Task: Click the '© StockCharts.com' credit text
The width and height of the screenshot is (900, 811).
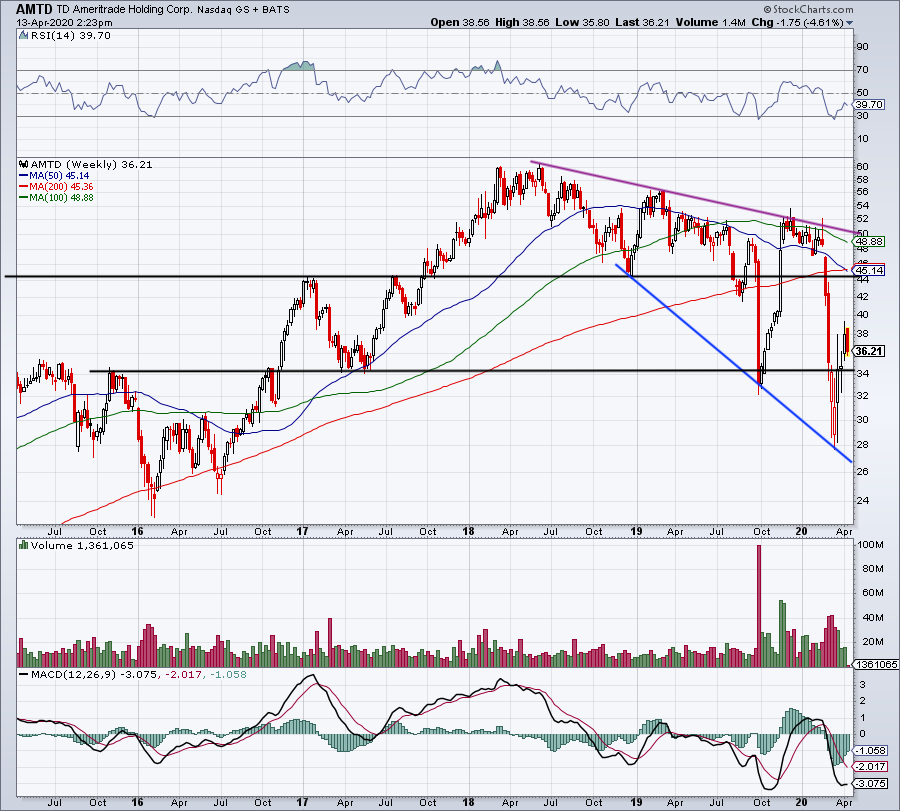Action: coord(809,9)
